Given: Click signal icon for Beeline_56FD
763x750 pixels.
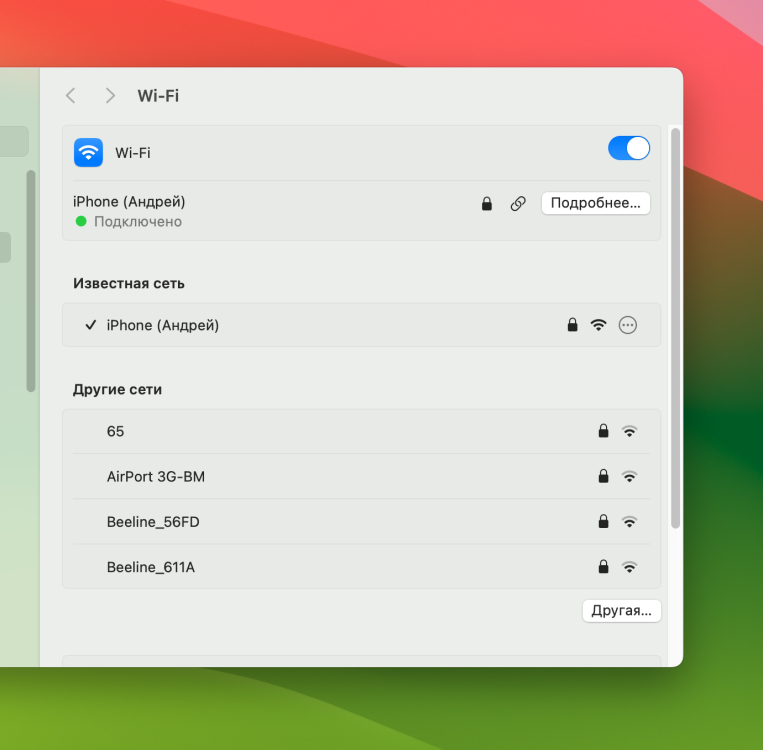Looking at the screenshot, I should tap(629, 522).
